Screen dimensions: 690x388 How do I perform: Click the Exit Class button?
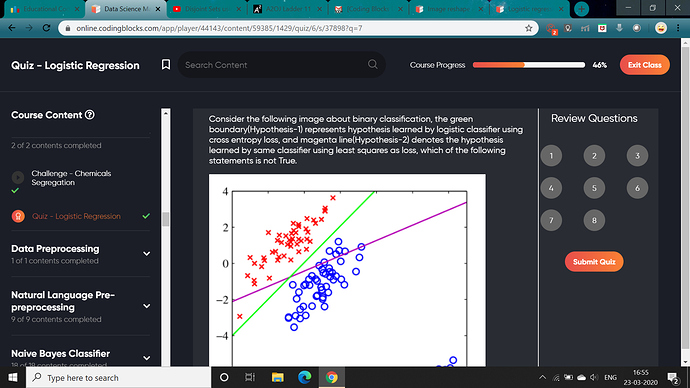645,65
